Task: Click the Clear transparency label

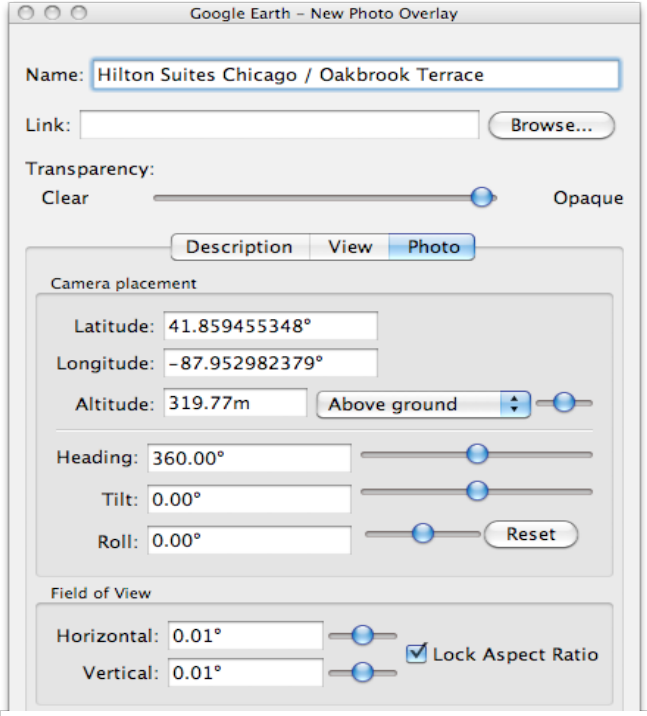Action: [65, 198]
